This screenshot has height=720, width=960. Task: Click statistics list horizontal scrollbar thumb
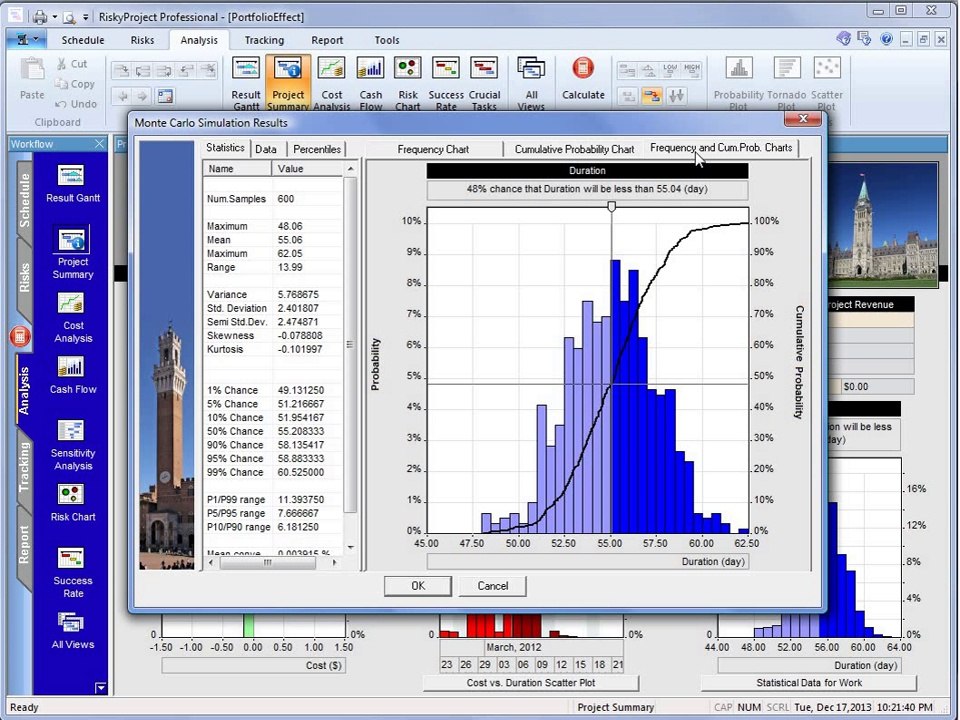click(267, 563)
